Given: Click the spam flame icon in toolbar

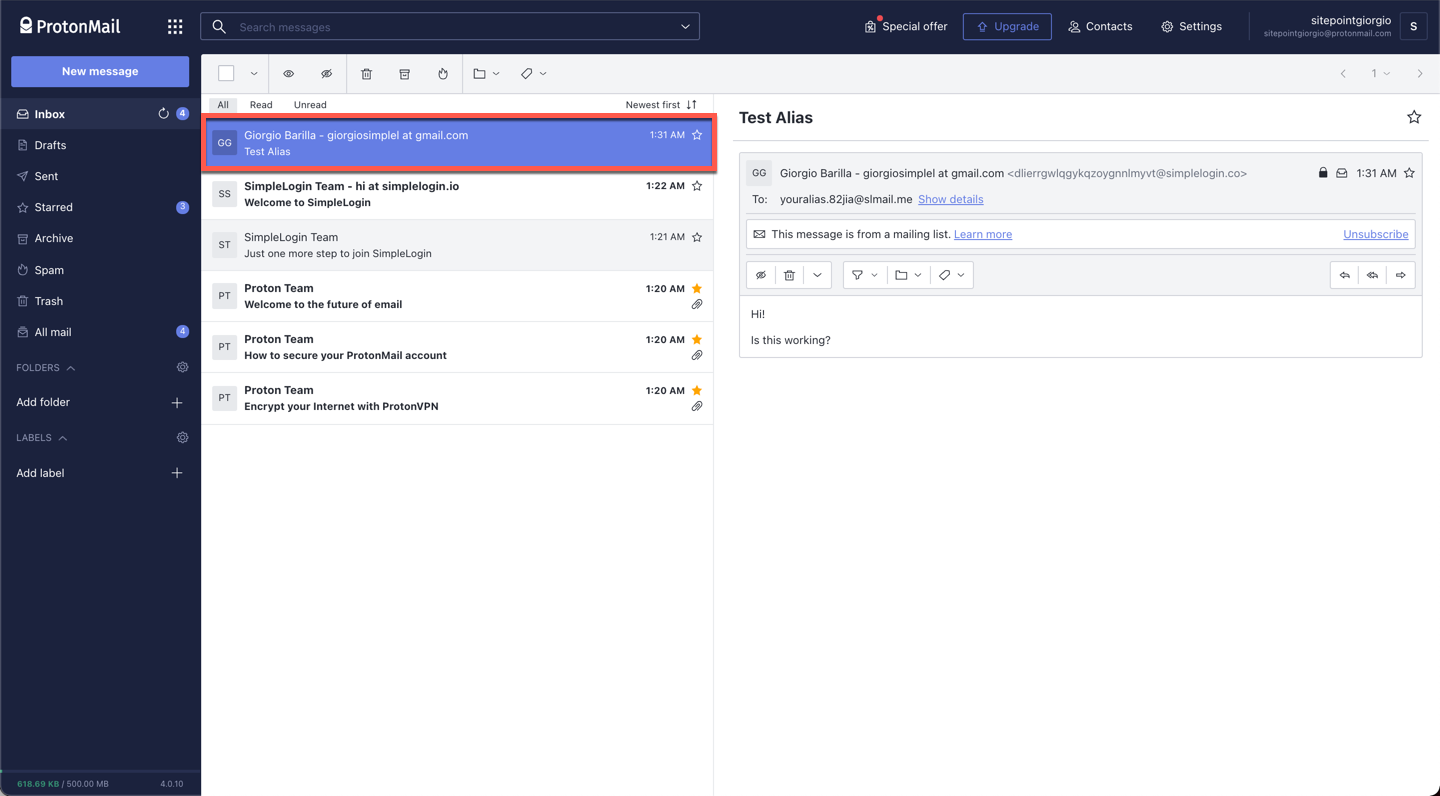Looking at the screenshot, I should click(x=443, y=74).
